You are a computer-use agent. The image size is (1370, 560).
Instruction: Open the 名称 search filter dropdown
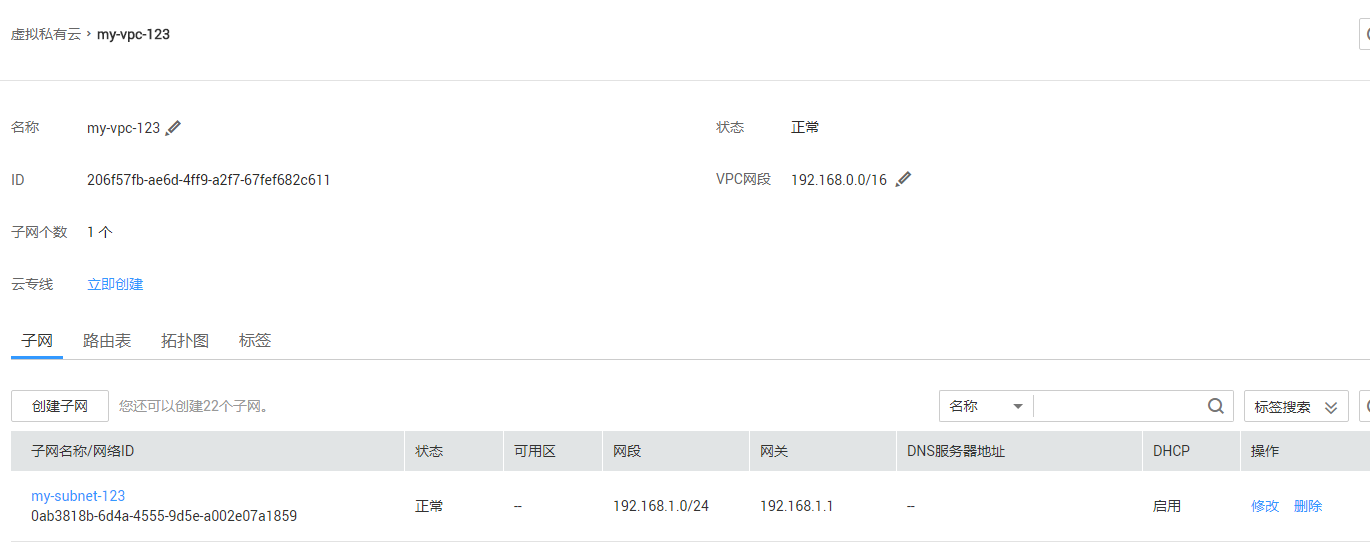pyautogui.click(x=986, y=406)
